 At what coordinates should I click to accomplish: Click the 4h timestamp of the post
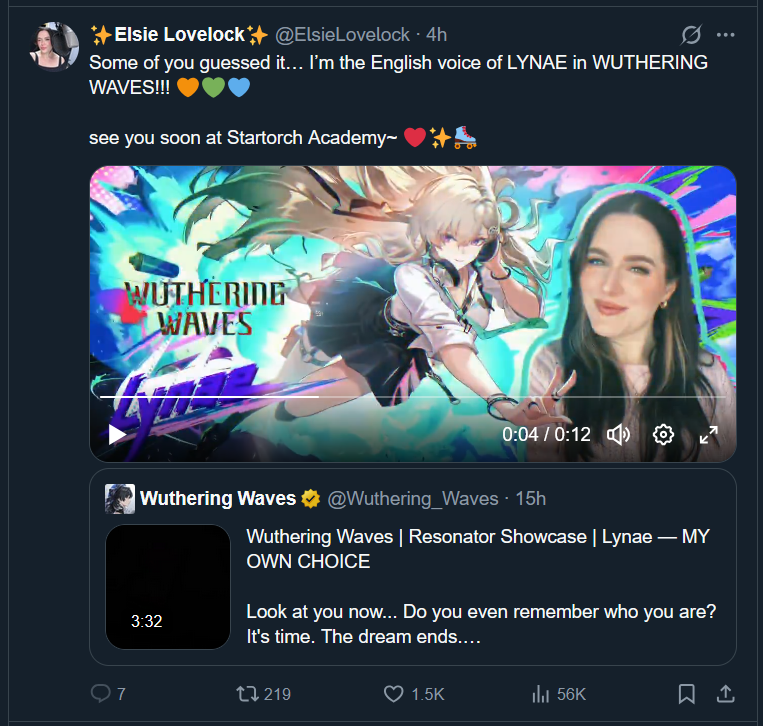point(436,35)
